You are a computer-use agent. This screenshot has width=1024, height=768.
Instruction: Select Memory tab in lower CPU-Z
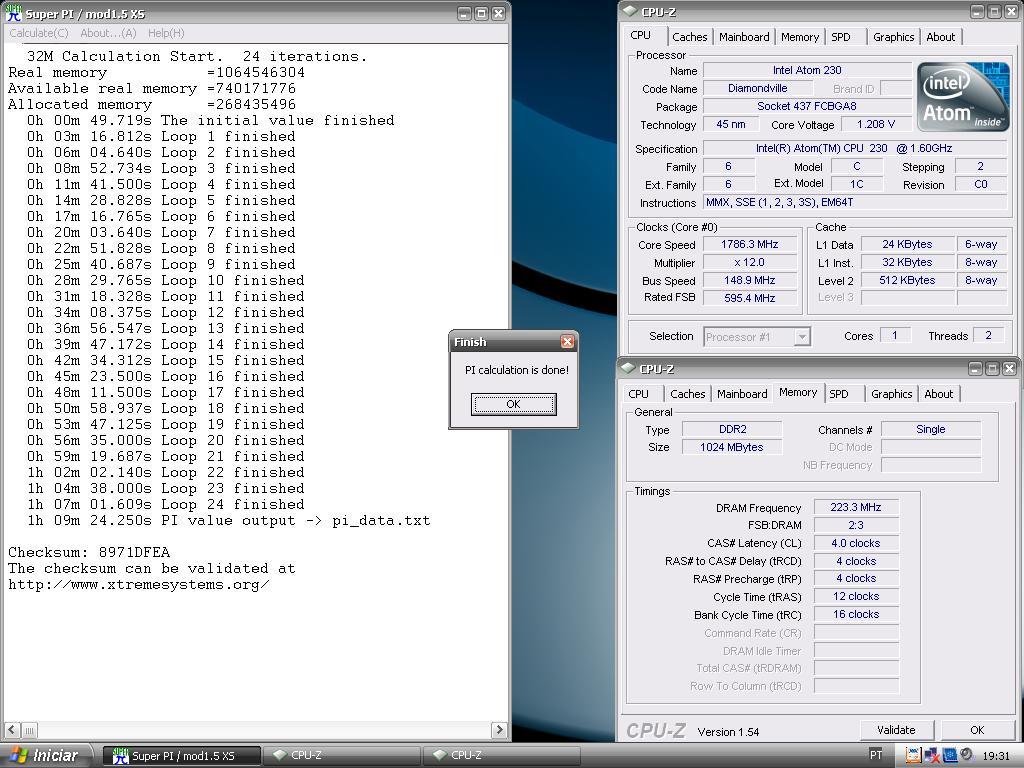click(798, 392)
